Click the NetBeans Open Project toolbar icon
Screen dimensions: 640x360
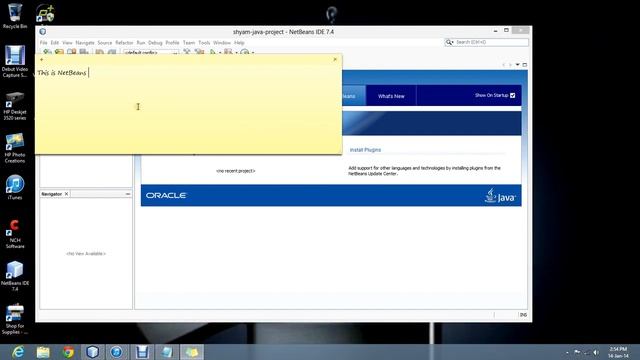pyautogui.click(x=71, y=52)
